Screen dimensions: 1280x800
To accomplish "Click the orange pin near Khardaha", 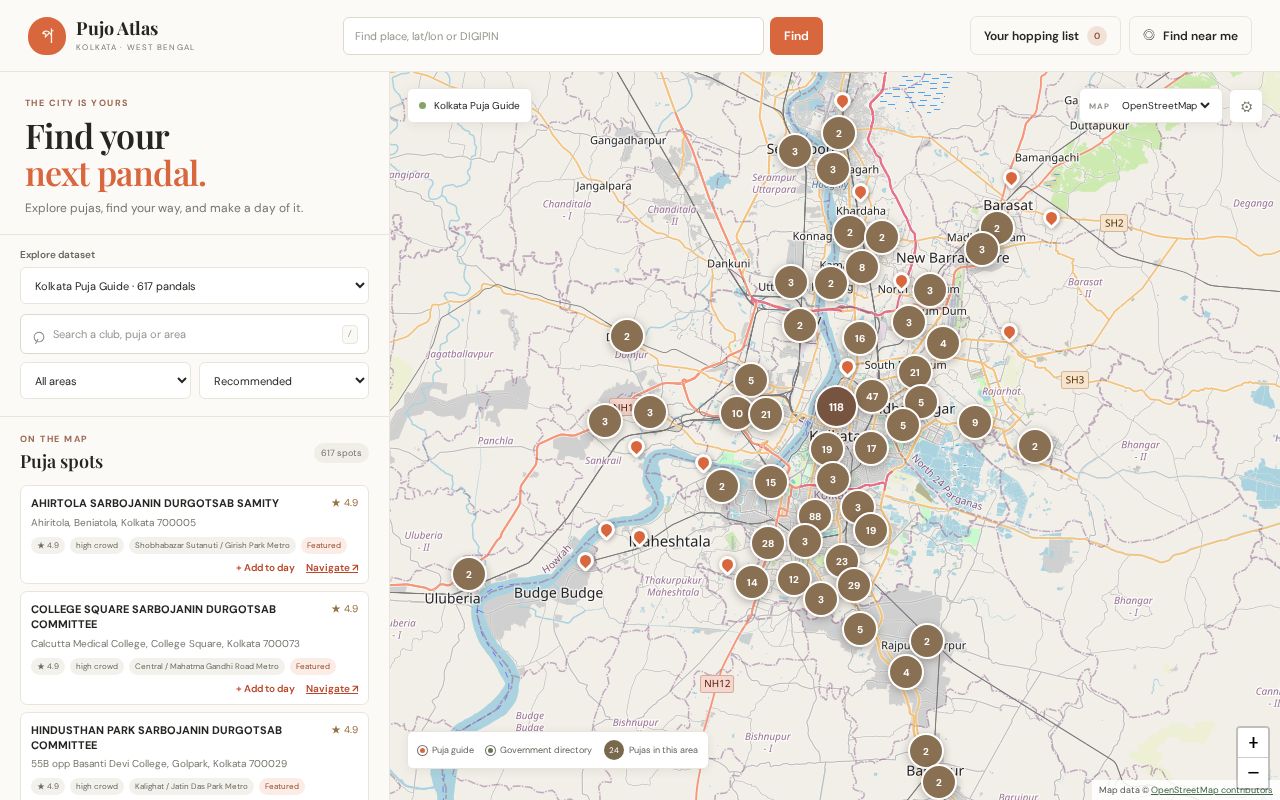I will point(860,192).
